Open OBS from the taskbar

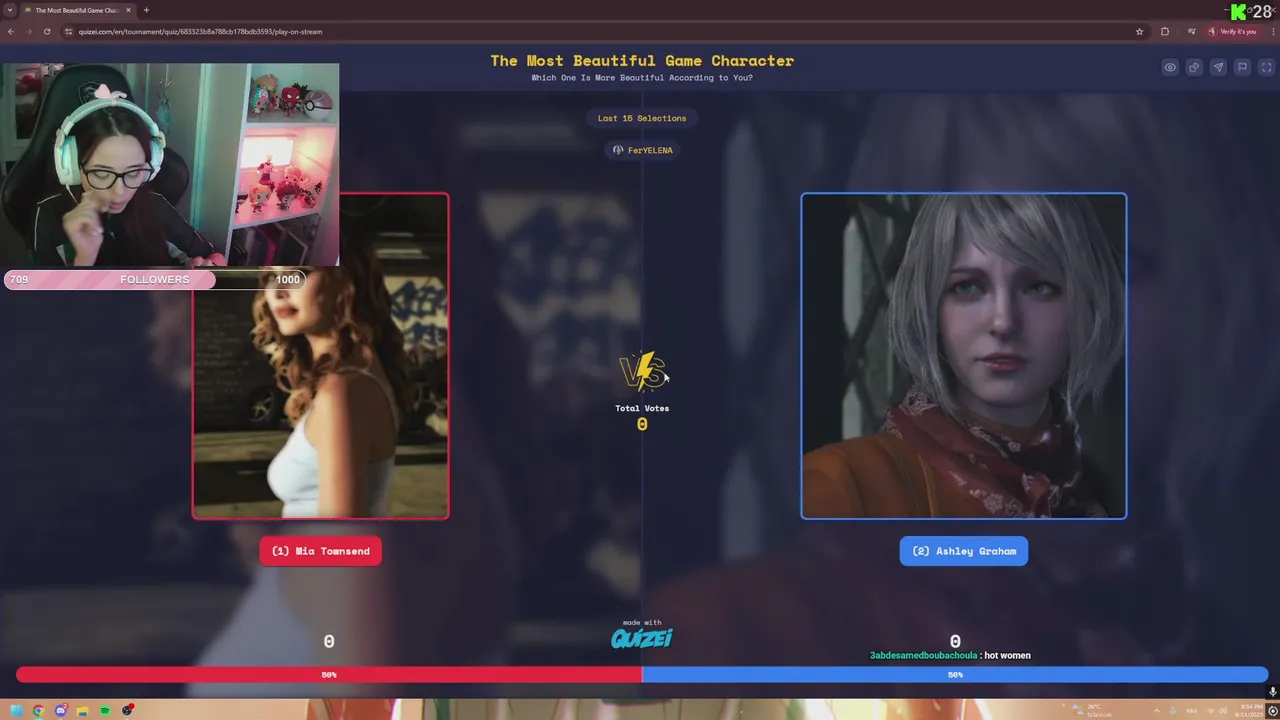coord(128,711)
